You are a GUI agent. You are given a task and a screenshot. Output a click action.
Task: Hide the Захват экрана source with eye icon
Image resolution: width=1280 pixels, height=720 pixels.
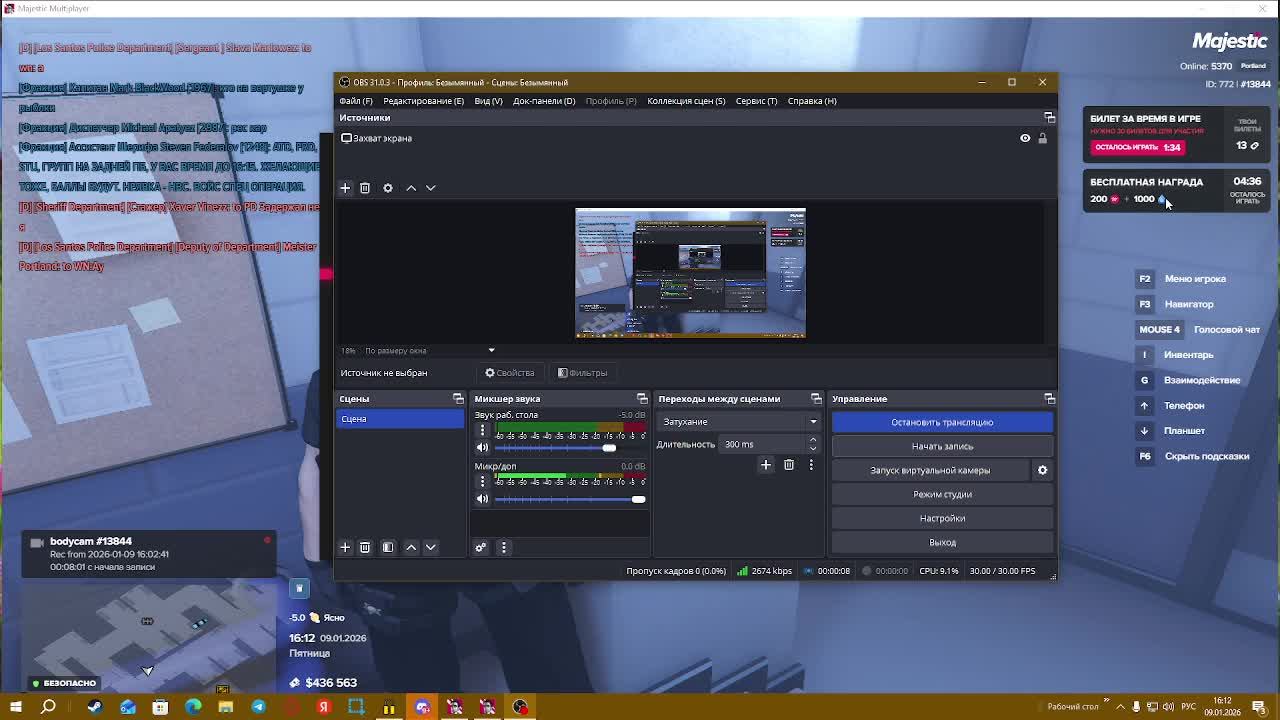tap(1025, 138)
